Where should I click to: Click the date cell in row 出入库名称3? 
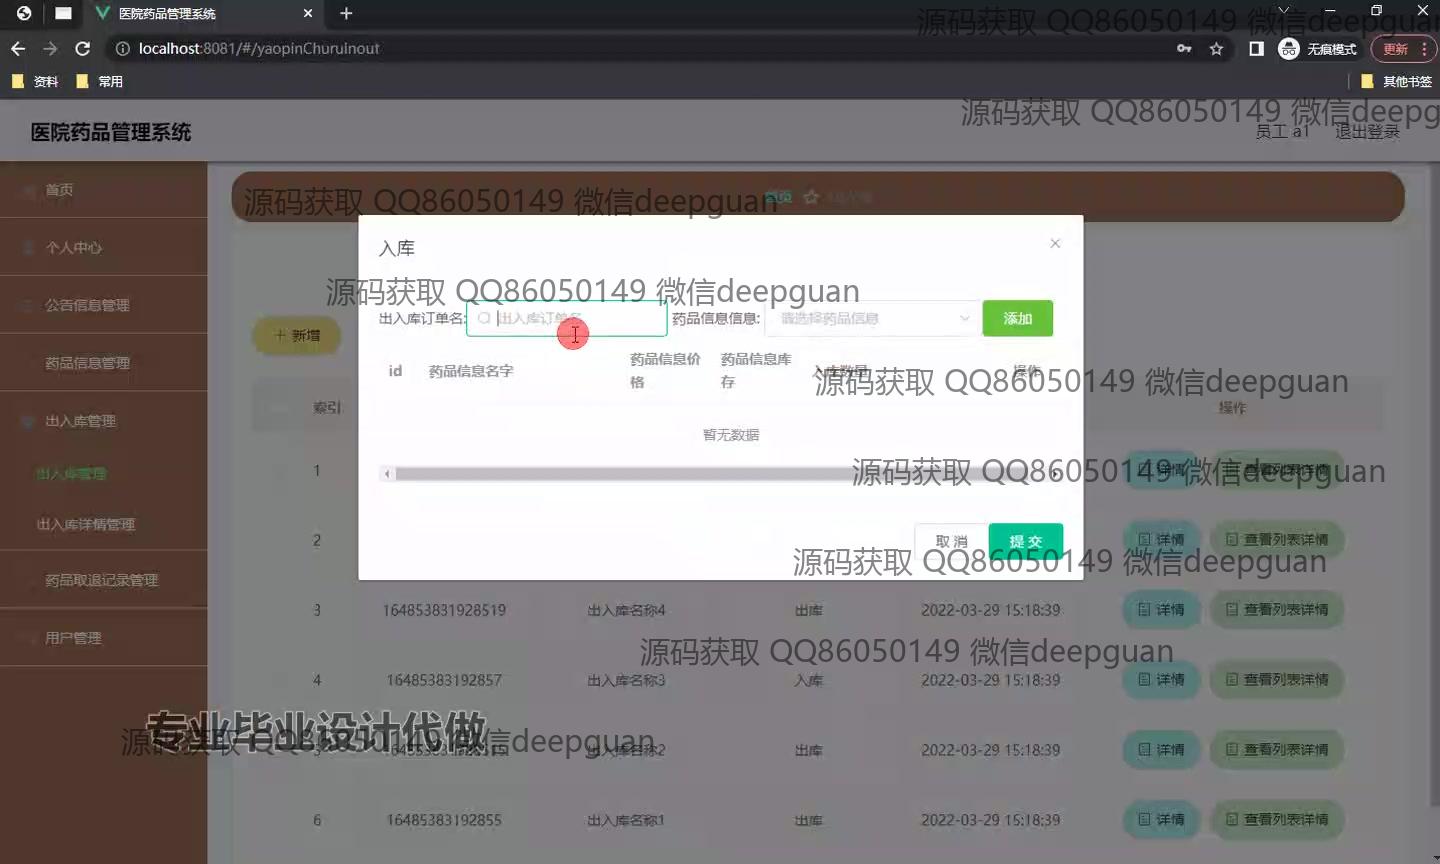[x=990, y=680]
